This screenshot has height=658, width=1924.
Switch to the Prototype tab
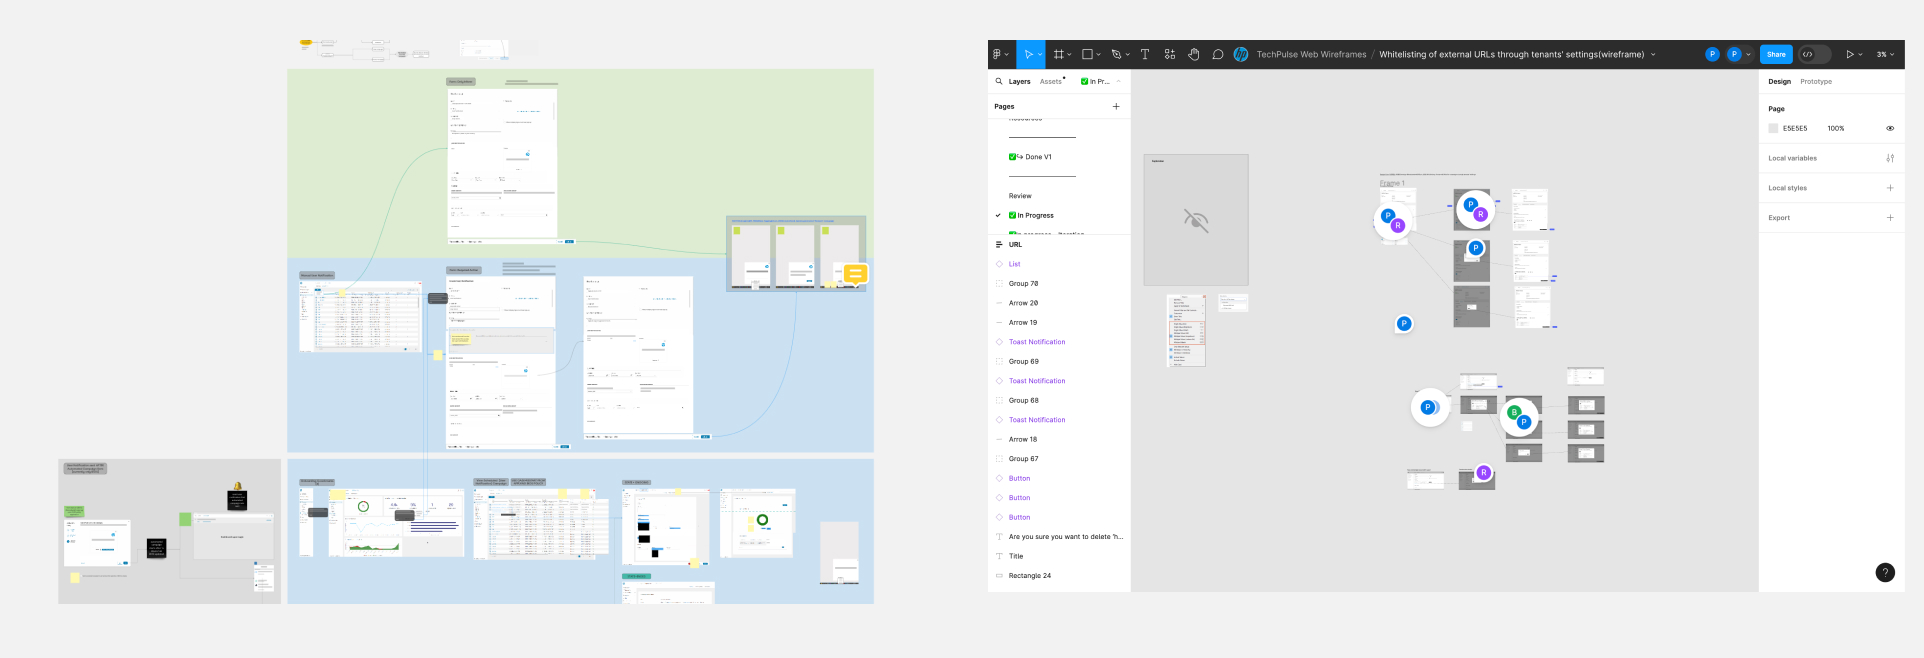point(1815,81)
